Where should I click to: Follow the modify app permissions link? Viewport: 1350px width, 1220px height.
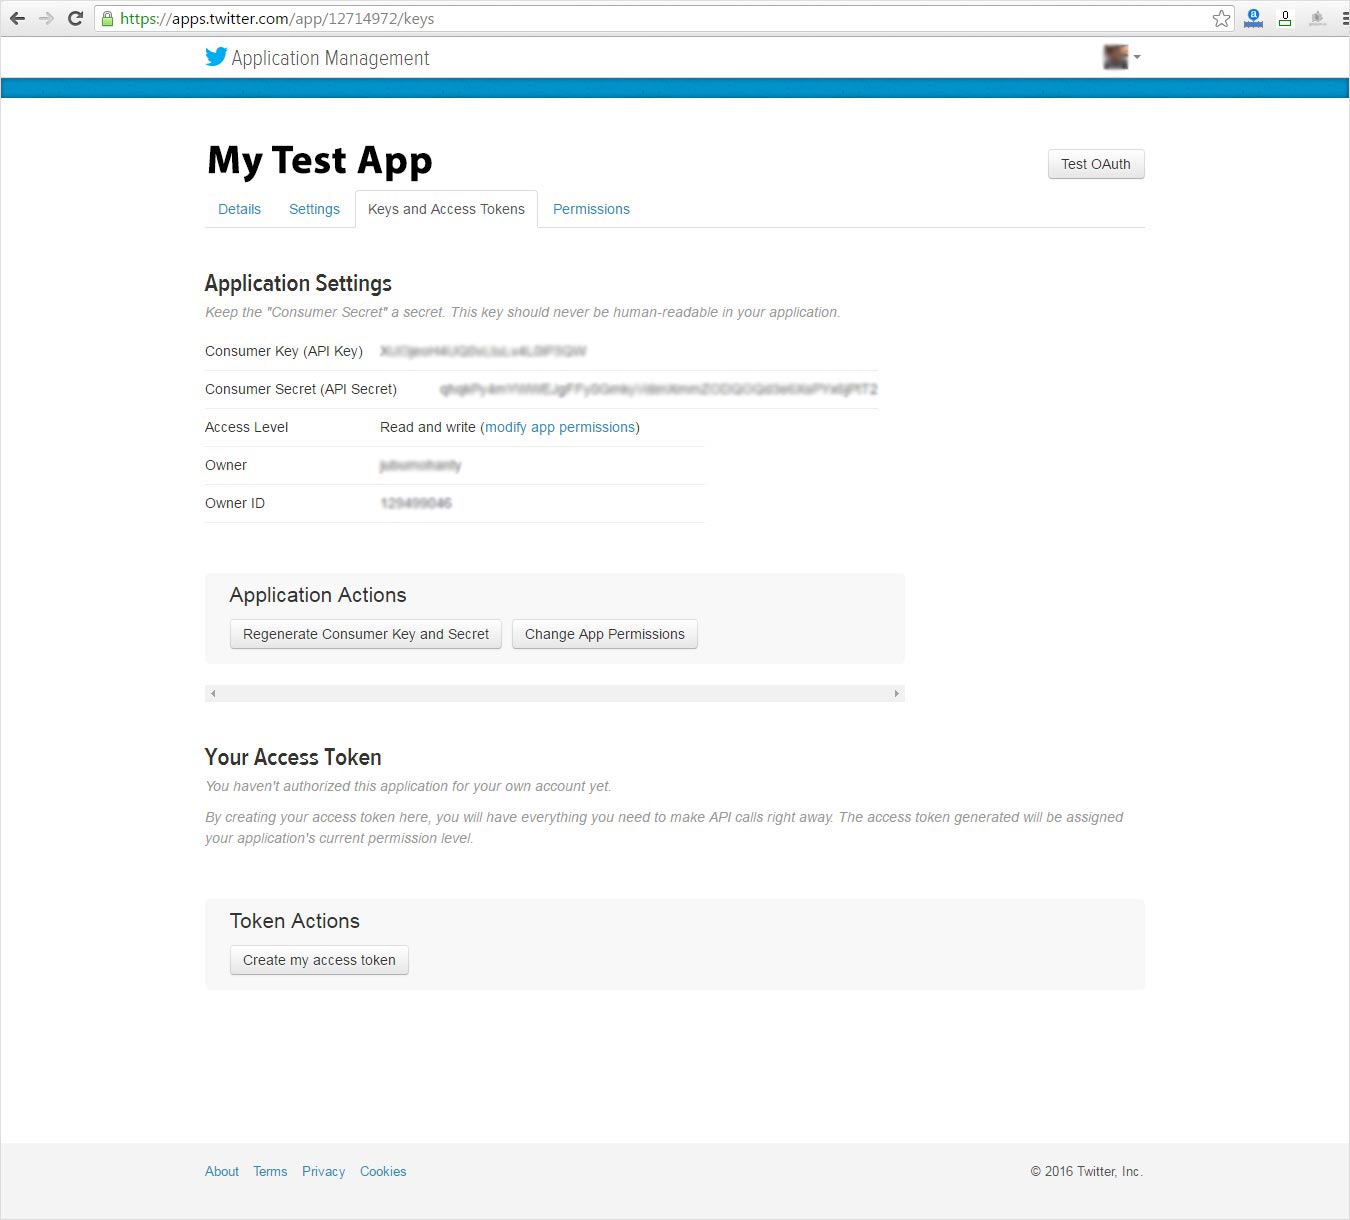coord(560,427)
